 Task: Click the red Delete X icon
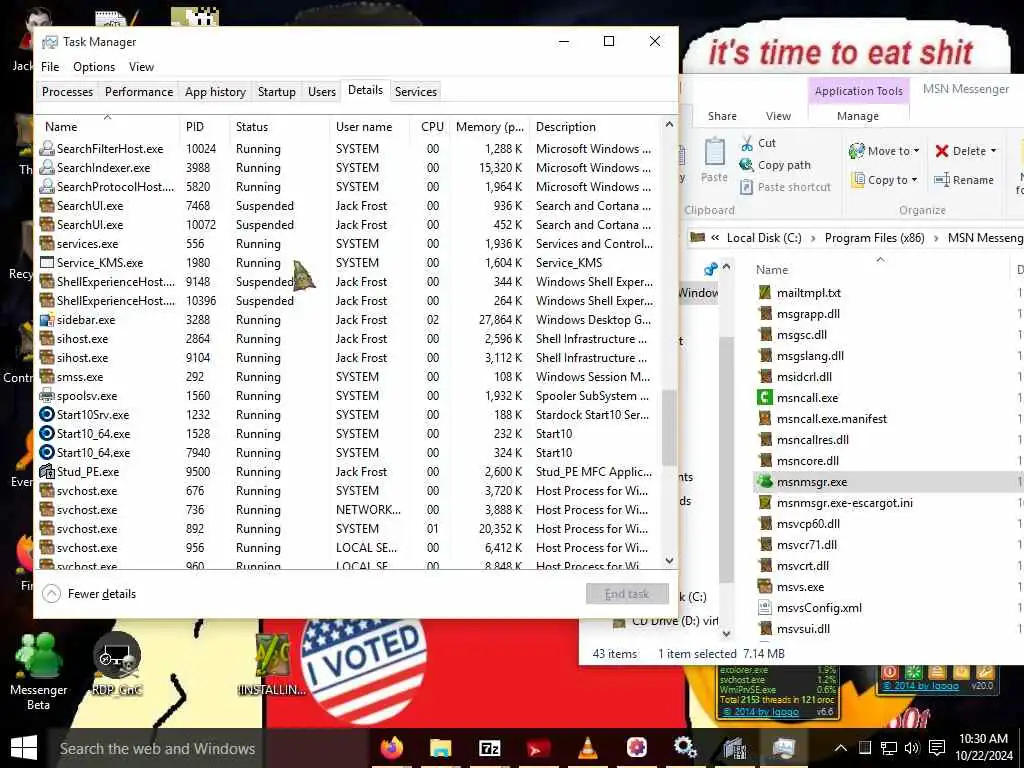click(942, 151)
